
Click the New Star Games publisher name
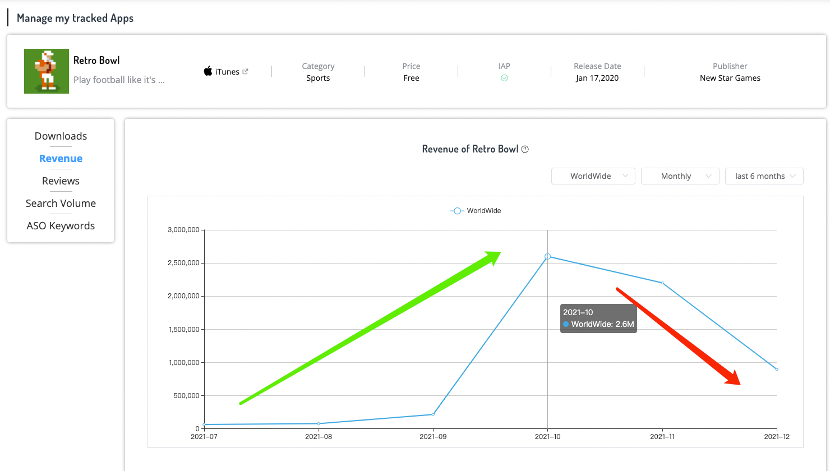point(730,78)
